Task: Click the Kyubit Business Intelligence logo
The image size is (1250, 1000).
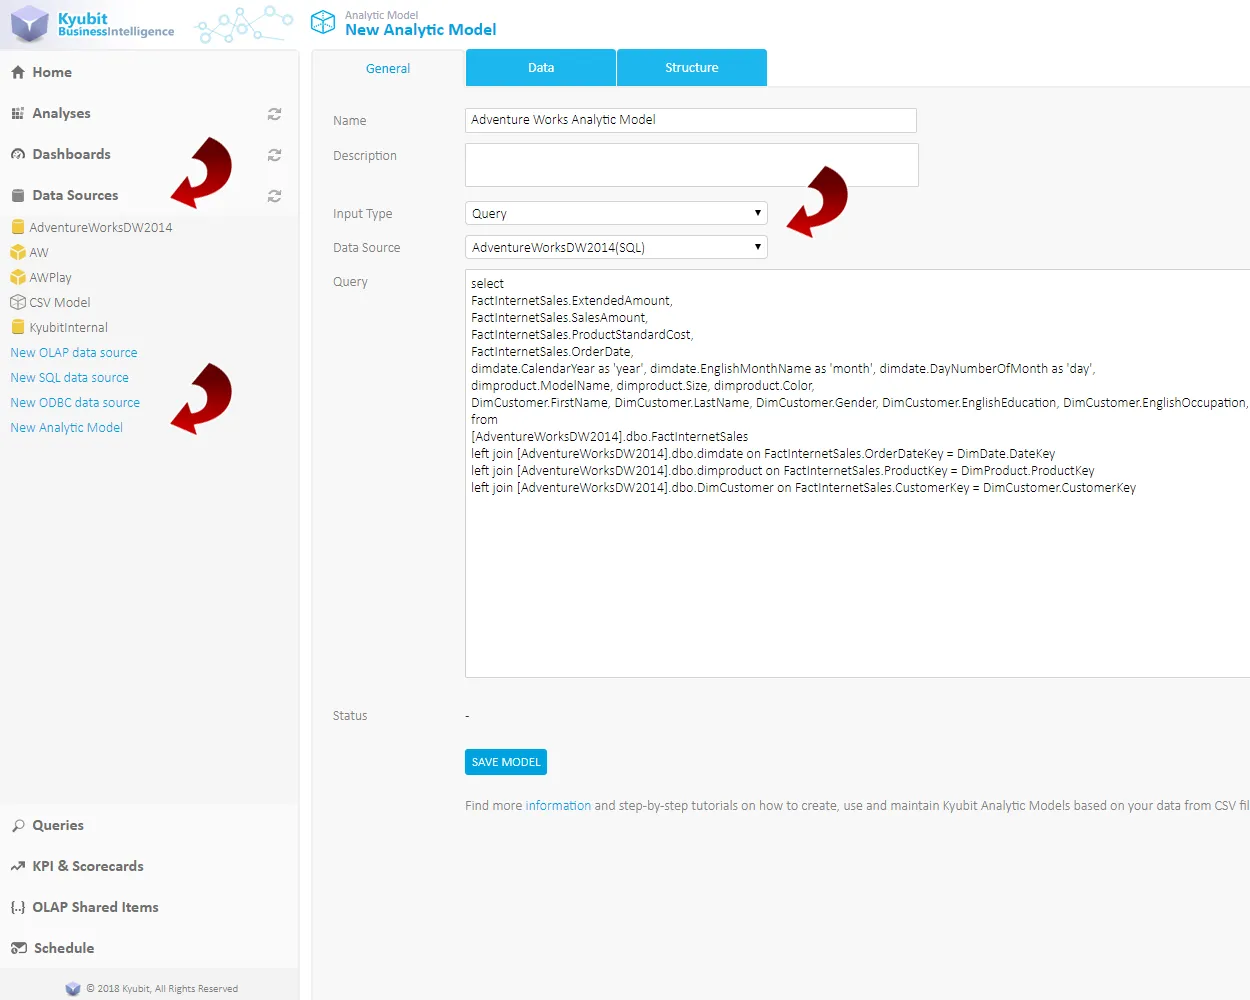Action: pyautogui.click(x=93, y=24)
